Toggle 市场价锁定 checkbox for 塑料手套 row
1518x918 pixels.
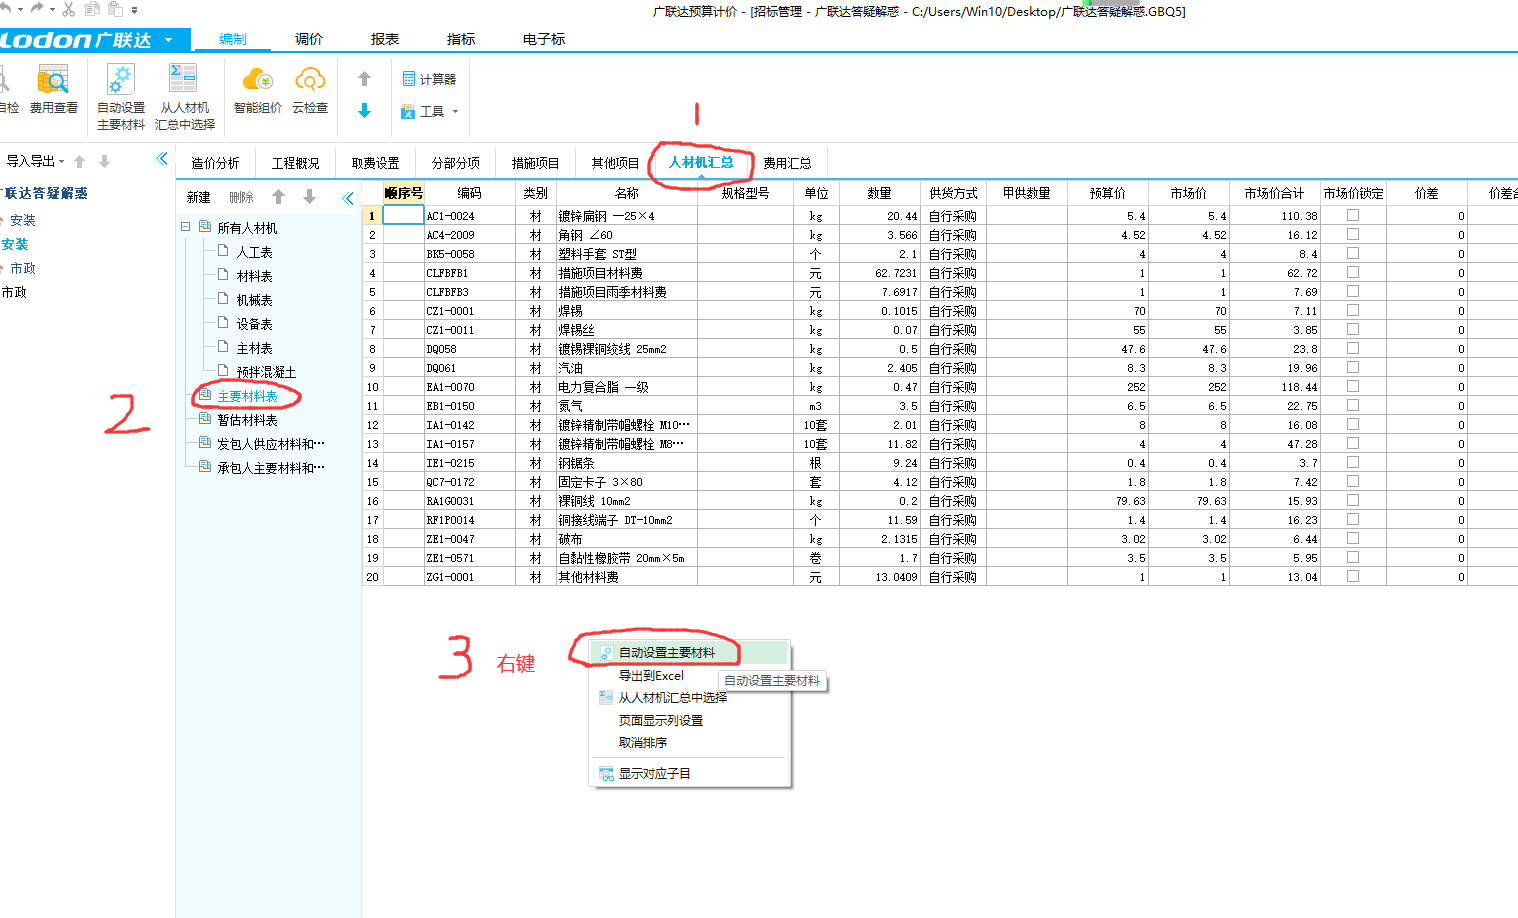[x=1353, y=253]
